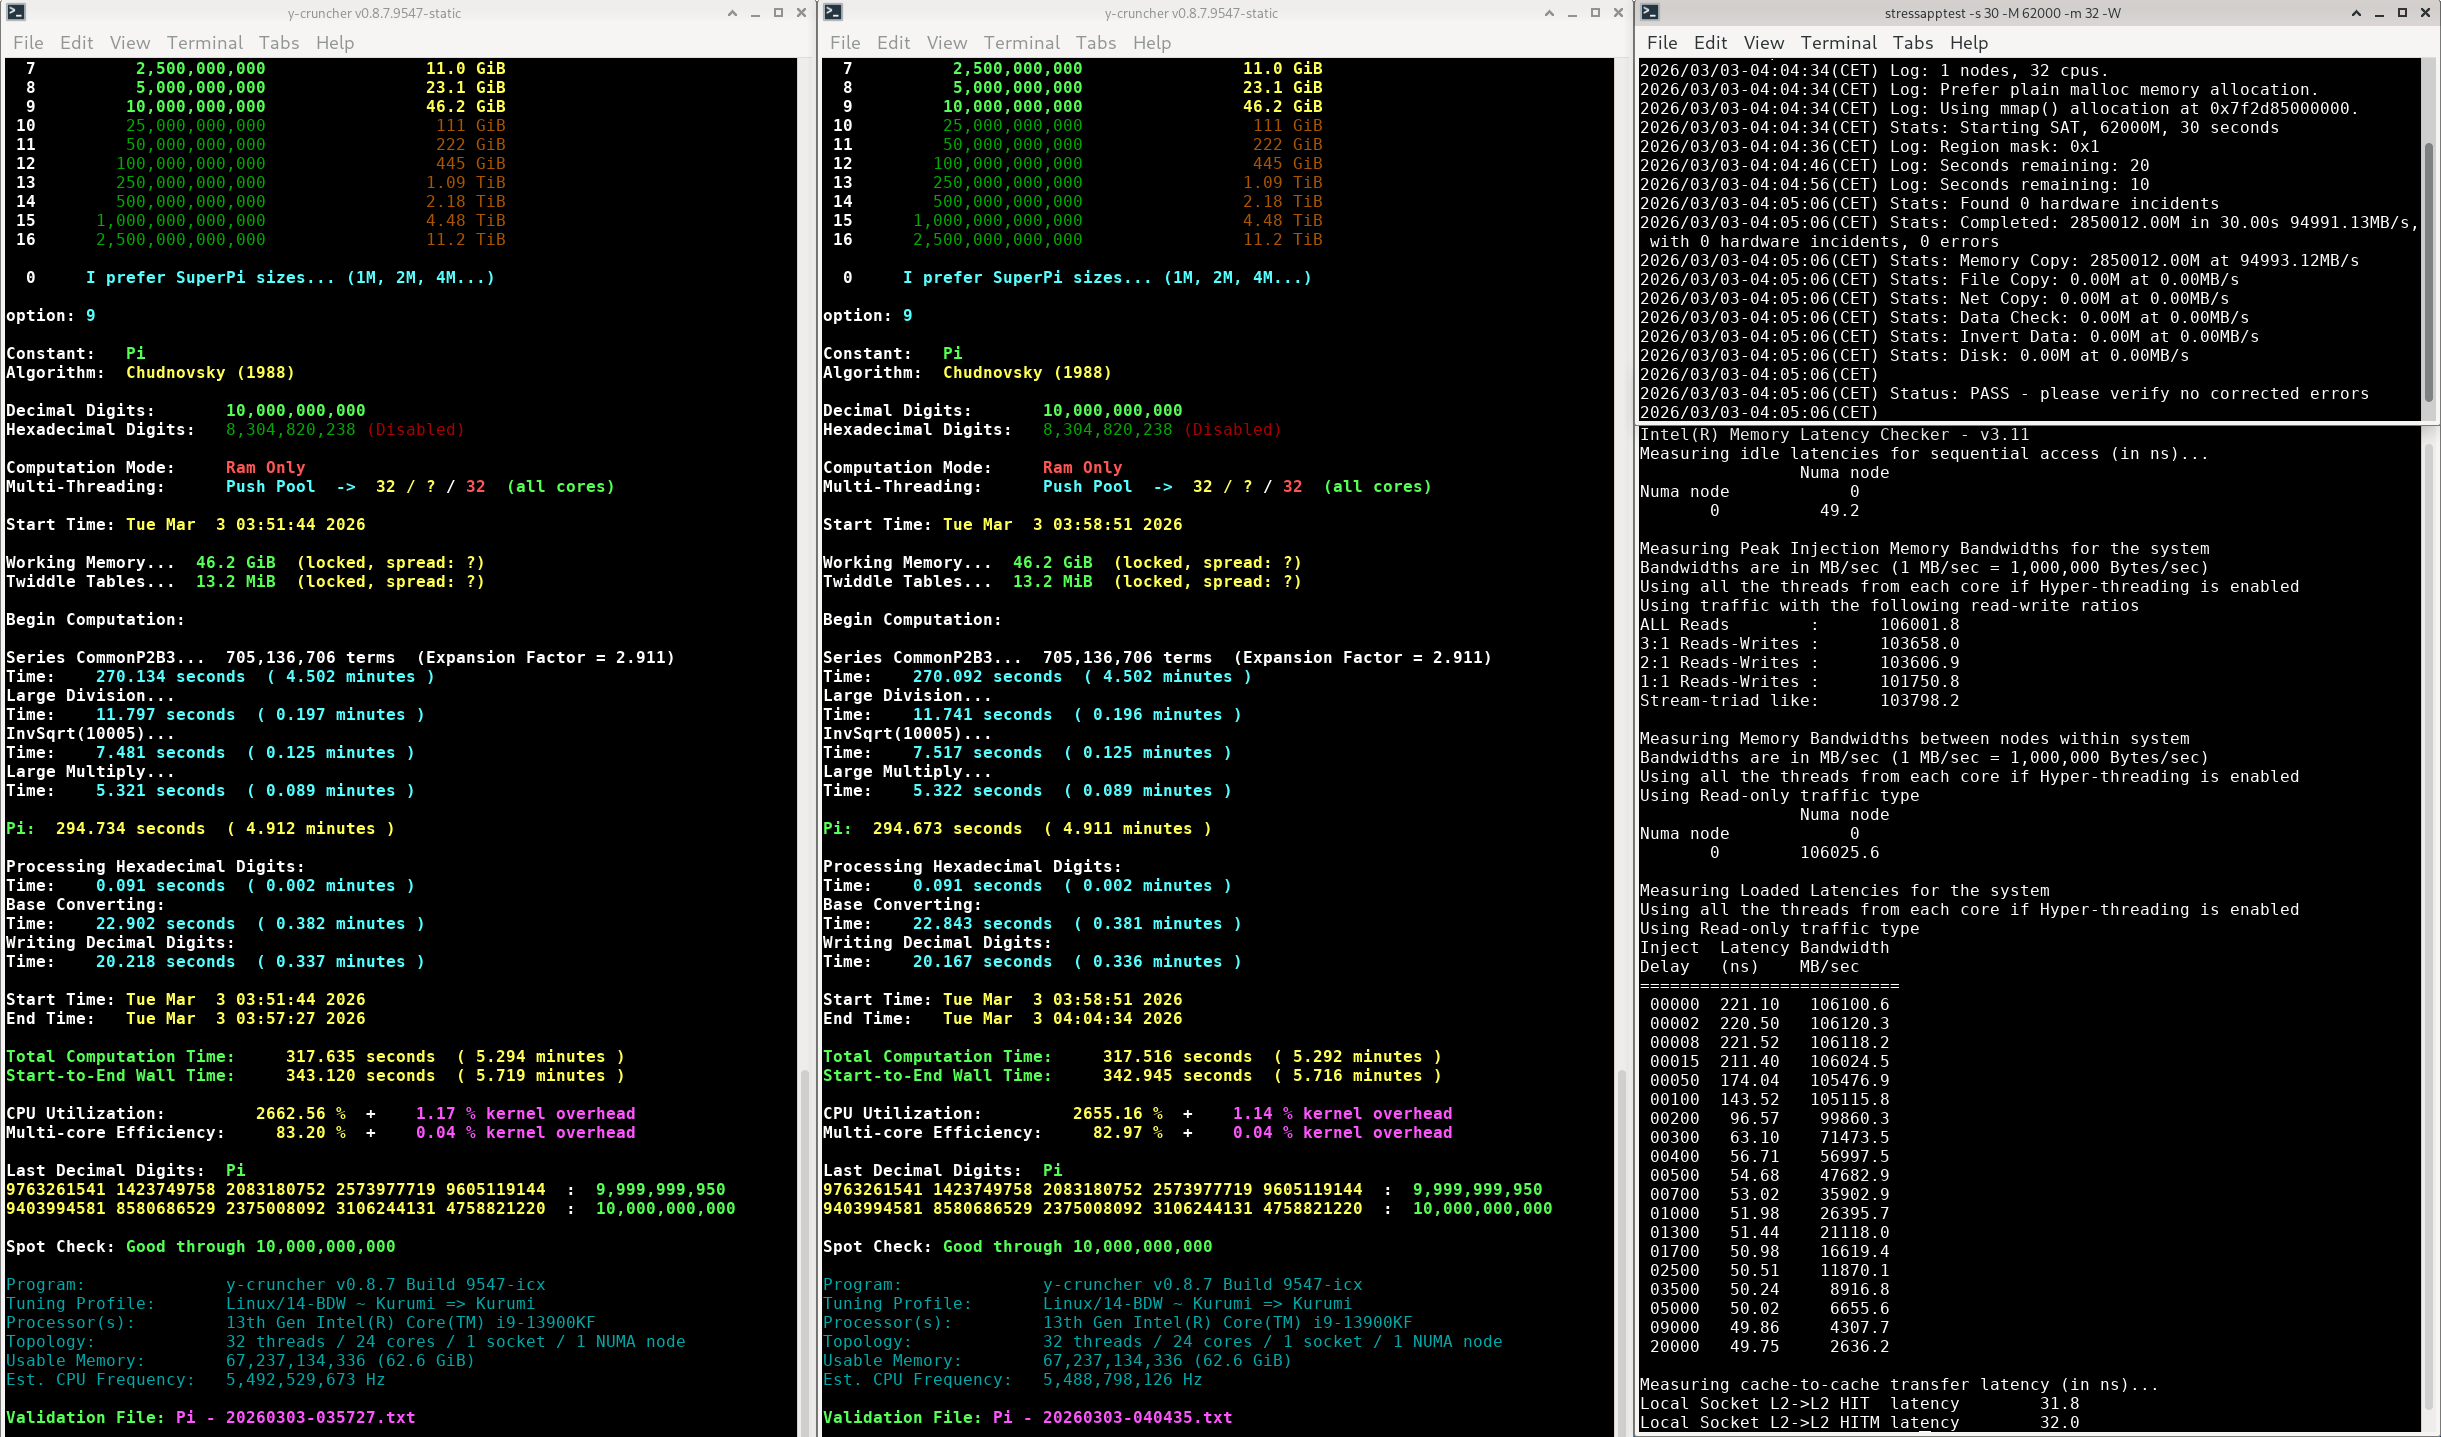2441x1437 pixels.
Task: Minimize the stressapptest terminal window
Action: (x=2379, y=13)
